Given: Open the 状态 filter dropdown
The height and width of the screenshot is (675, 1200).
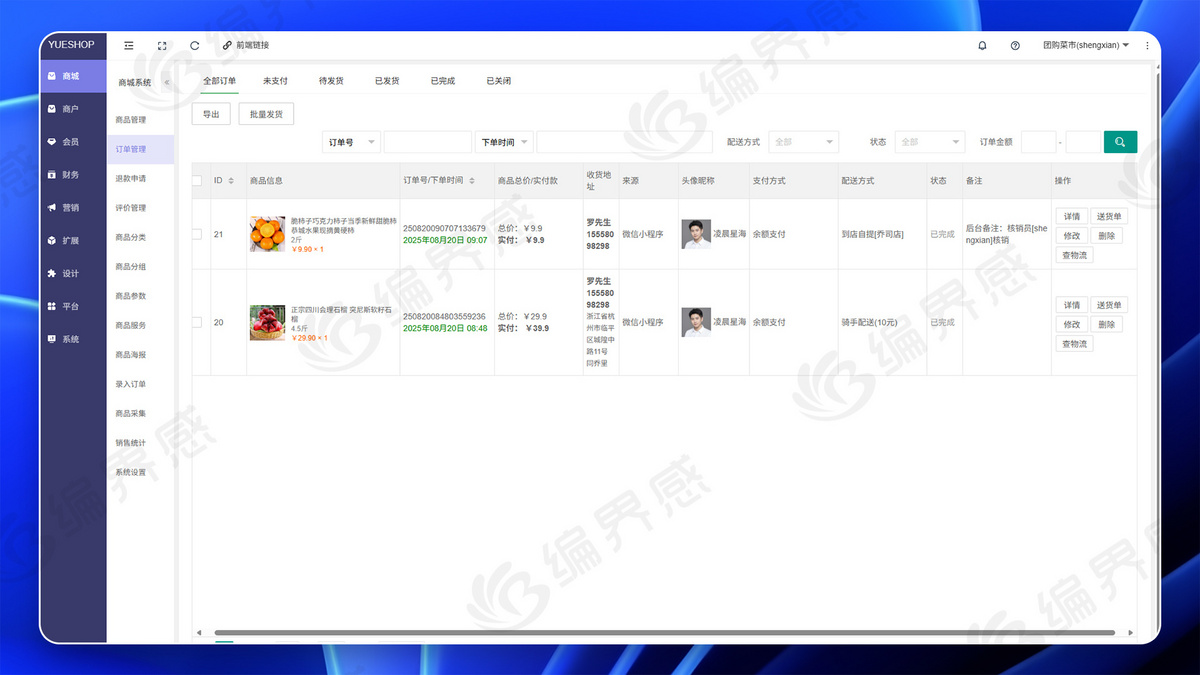Looking at the screenshot, I should coord(930,142).
